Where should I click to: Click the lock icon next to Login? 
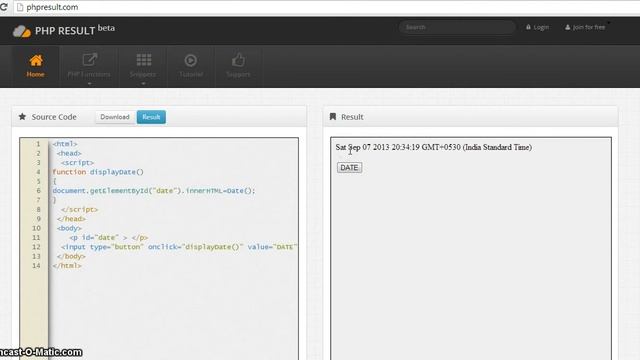click(528, 27)
